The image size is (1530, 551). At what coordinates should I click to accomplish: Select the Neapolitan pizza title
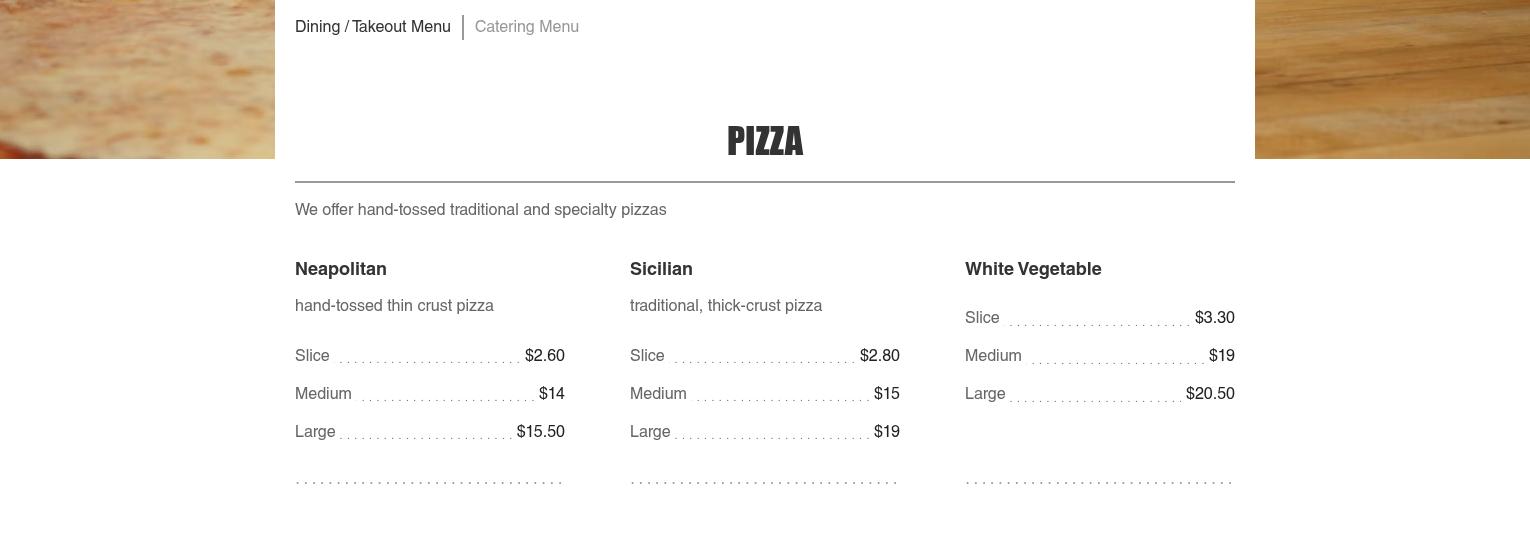point(341,269)
